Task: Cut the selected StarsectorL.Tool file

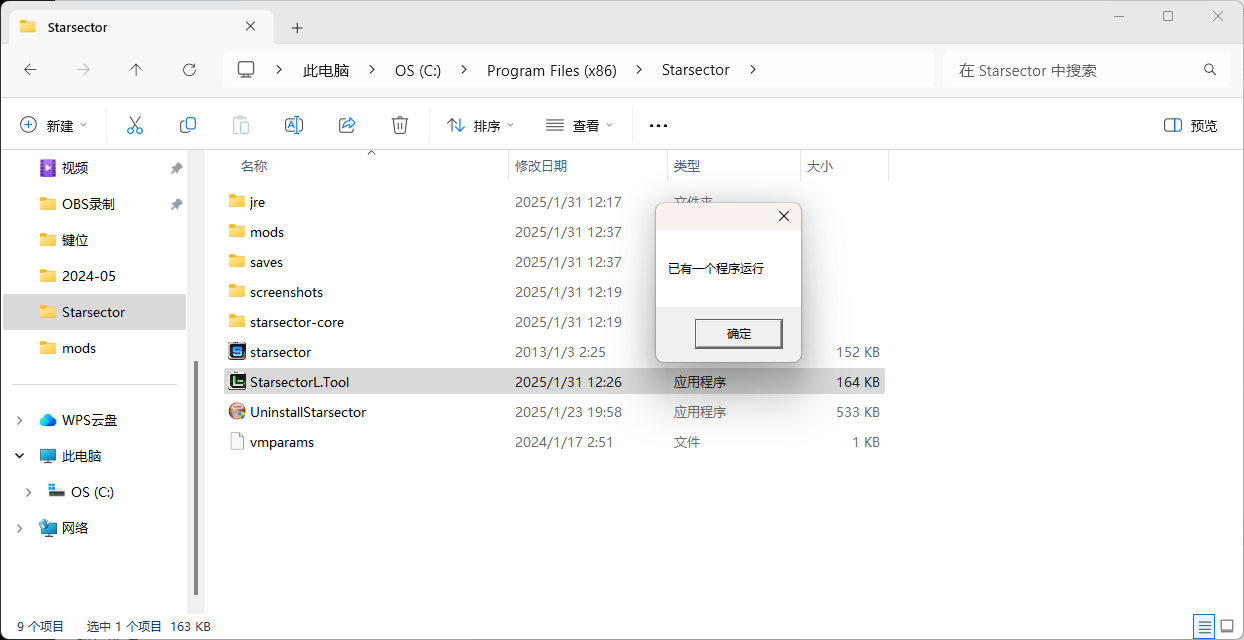Action: click(135, 125)
